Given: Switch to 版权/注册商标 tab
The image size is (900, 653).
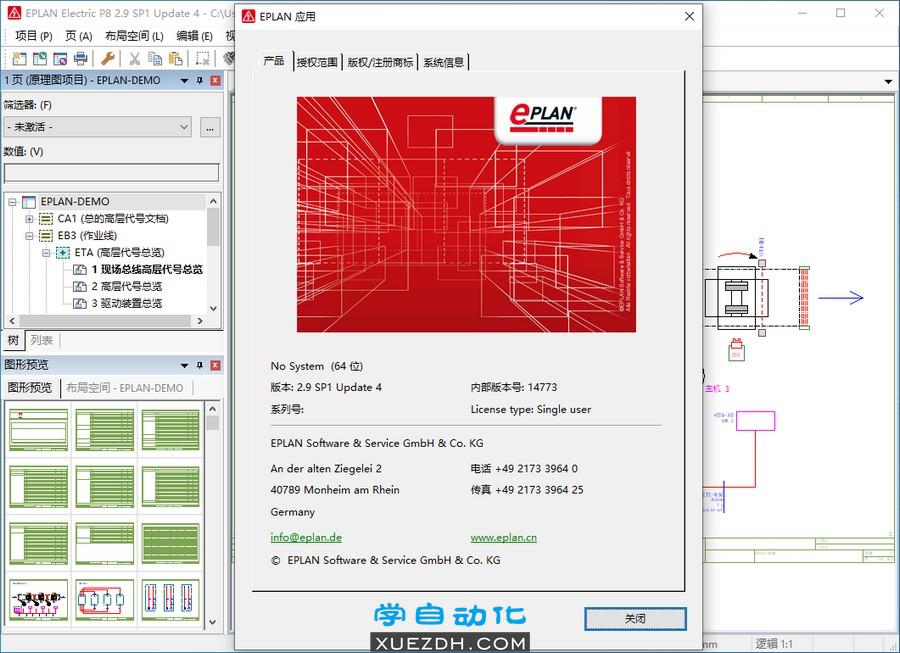Looking at the screenshot, I should point(380,63).
